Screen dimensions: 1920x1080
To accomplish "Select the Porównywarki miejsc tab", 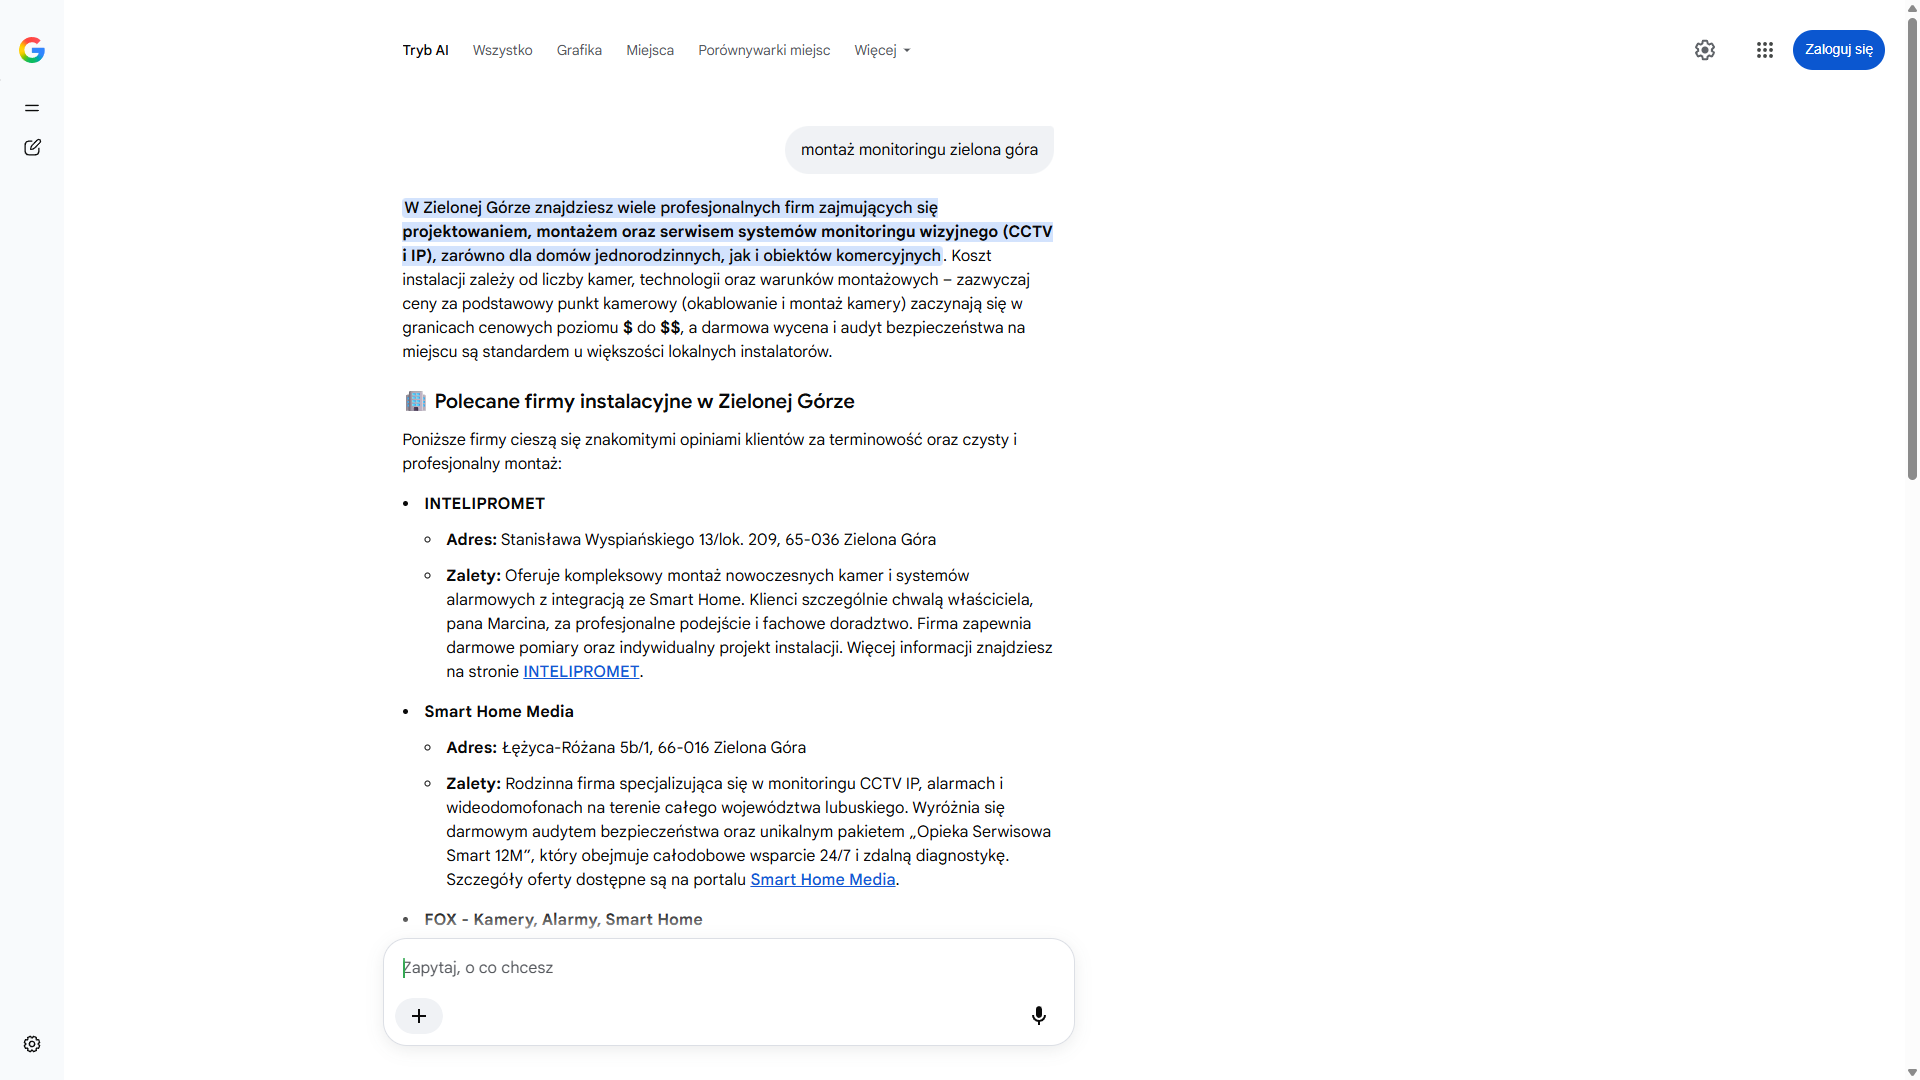I will 764,50.
